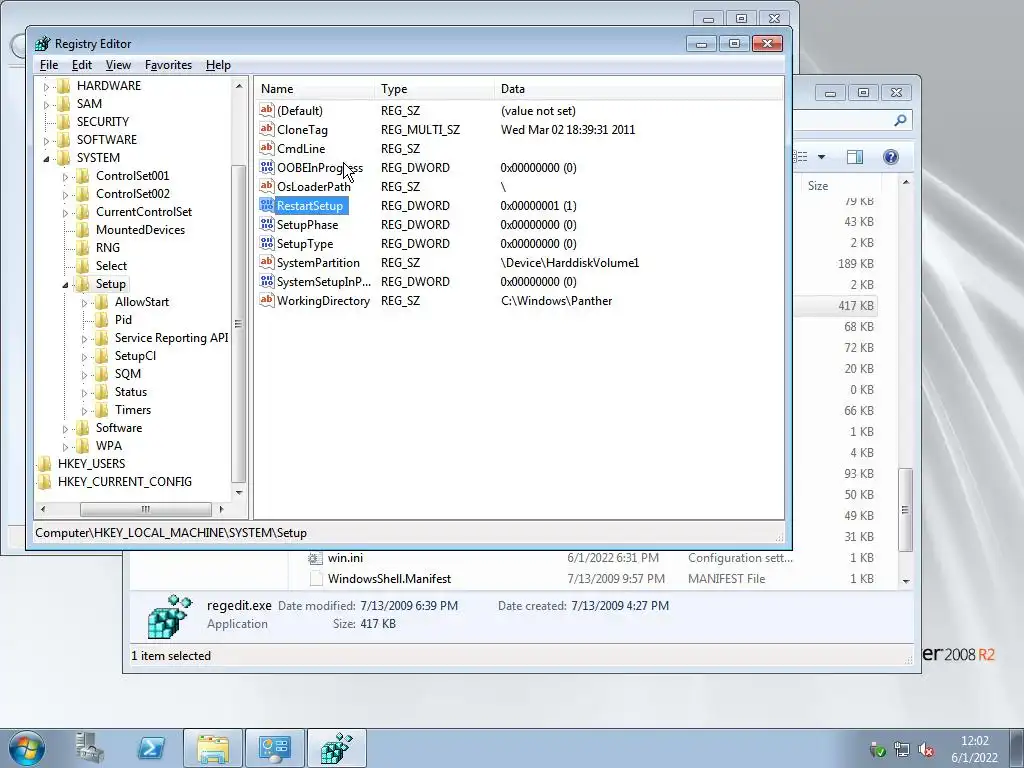Open the control panel taskbar icon

pos(275,748)
